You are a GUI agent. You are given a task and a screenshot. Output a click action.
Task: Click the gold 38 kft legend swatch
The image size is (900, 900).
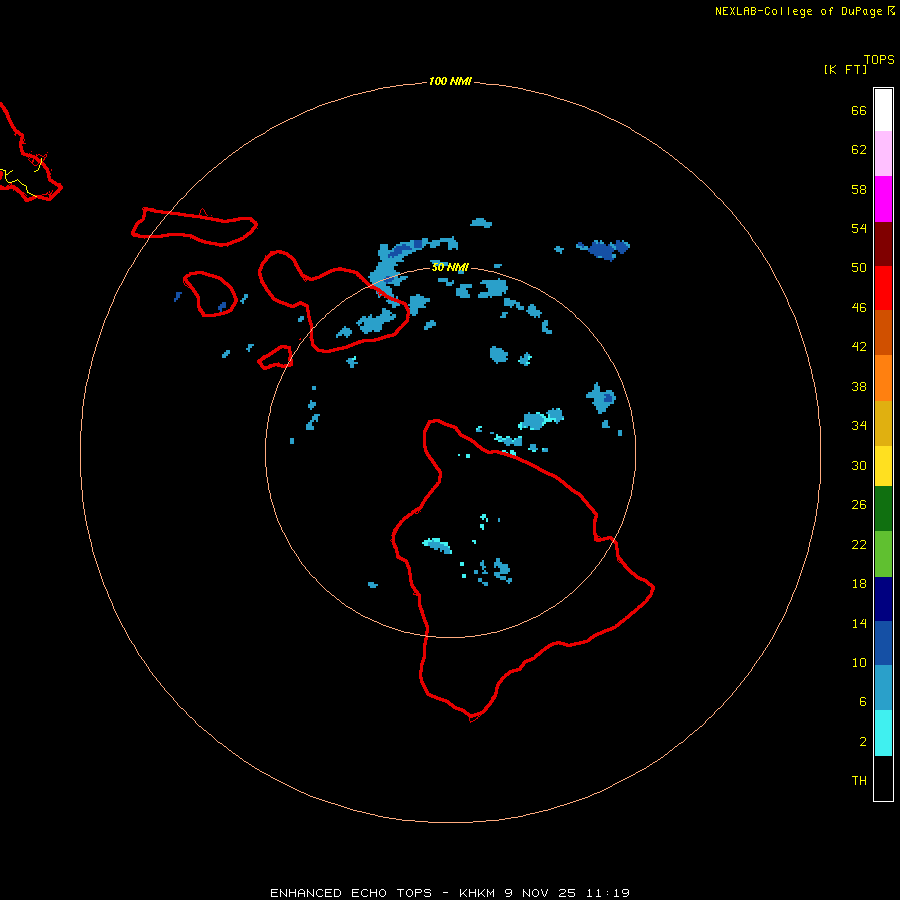coord(883,423)
